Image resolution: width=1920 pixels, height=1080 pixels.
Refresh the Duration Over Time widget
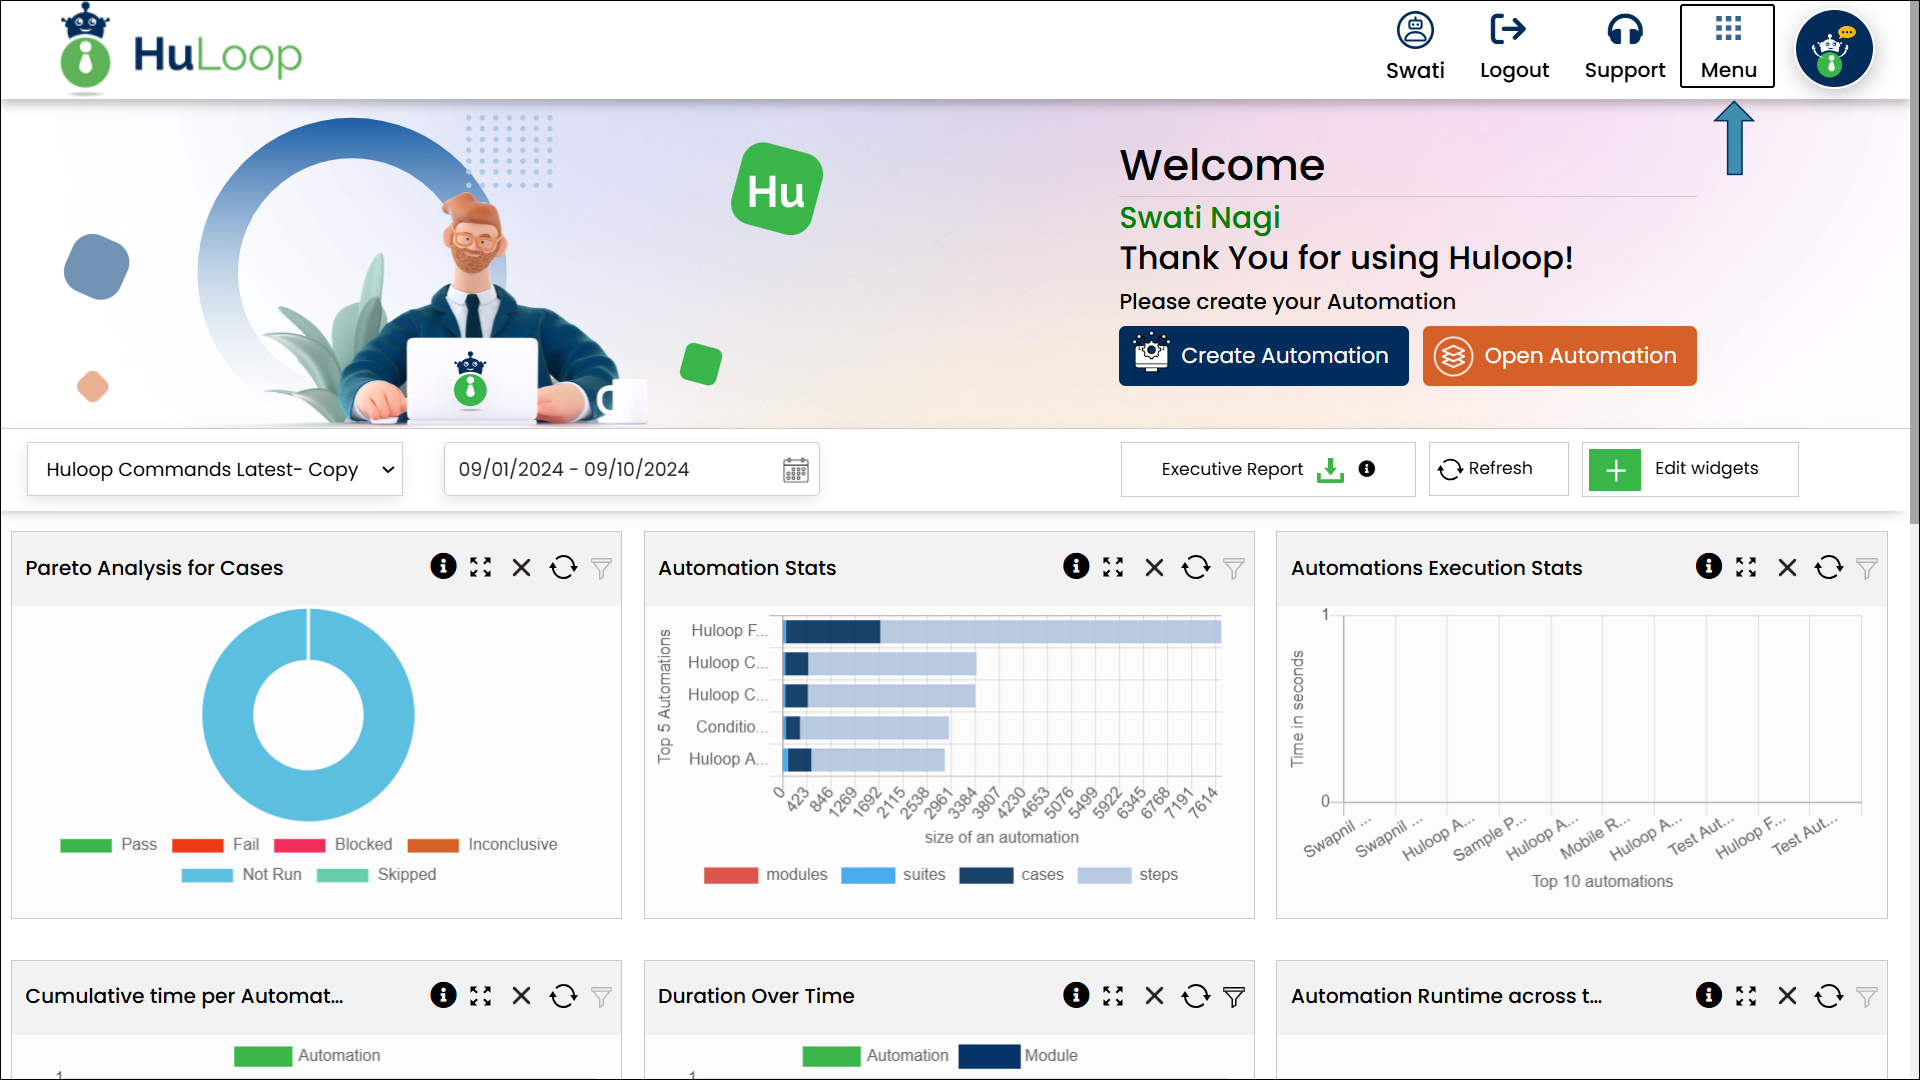pyautogui.click(x=1196, y=996)
